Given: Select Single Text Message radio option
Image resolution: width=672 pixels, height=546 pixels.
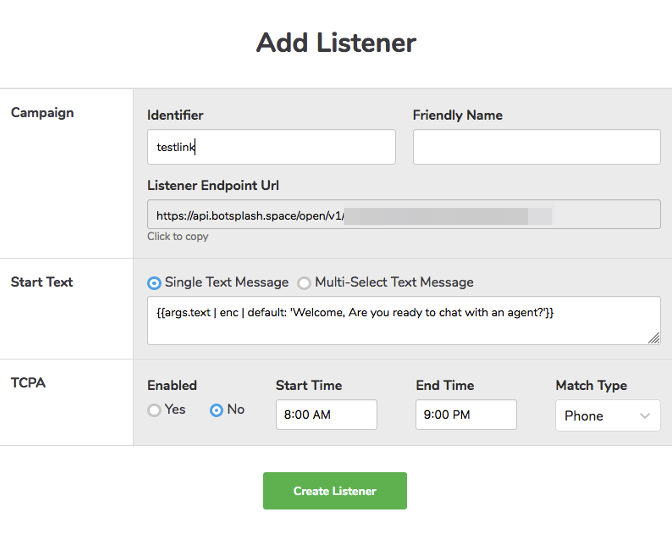Looking at the screenshot, I should tap(154, 283).
